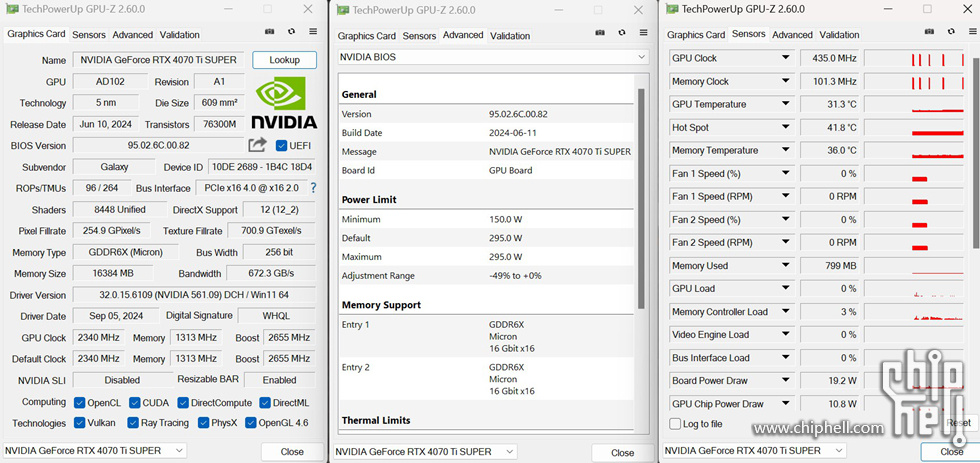Open hamburger menu in Sensors window
Screen dimensions: 980x463
[973, 31]
